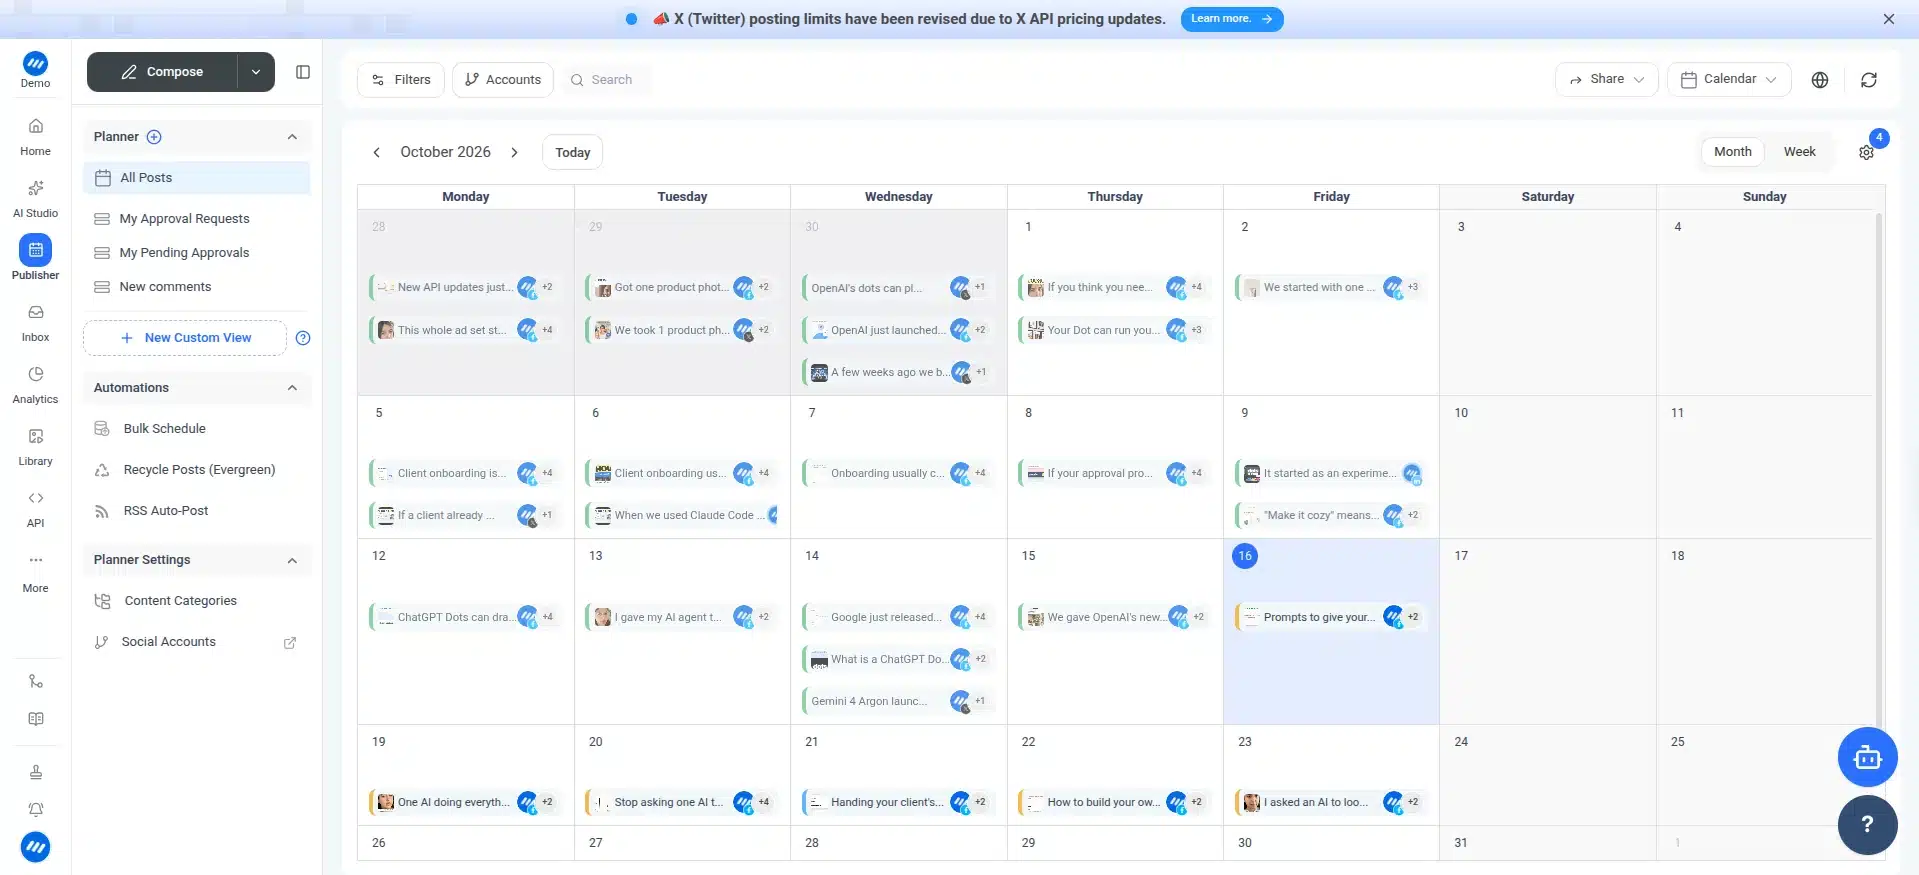Switch calendar to Week view
The image size is (1919, 875).
tap(1799, 152)
